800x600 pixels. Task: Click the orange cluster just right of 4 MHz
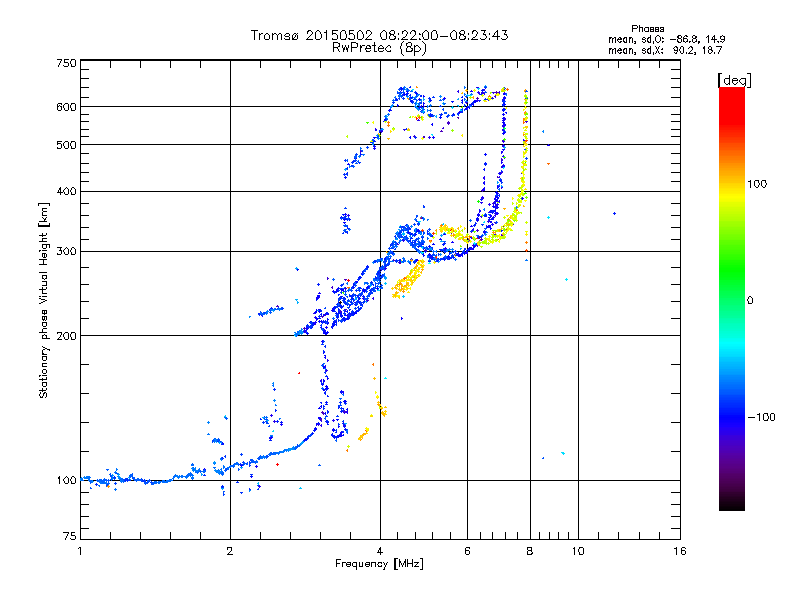click(407, 280)
